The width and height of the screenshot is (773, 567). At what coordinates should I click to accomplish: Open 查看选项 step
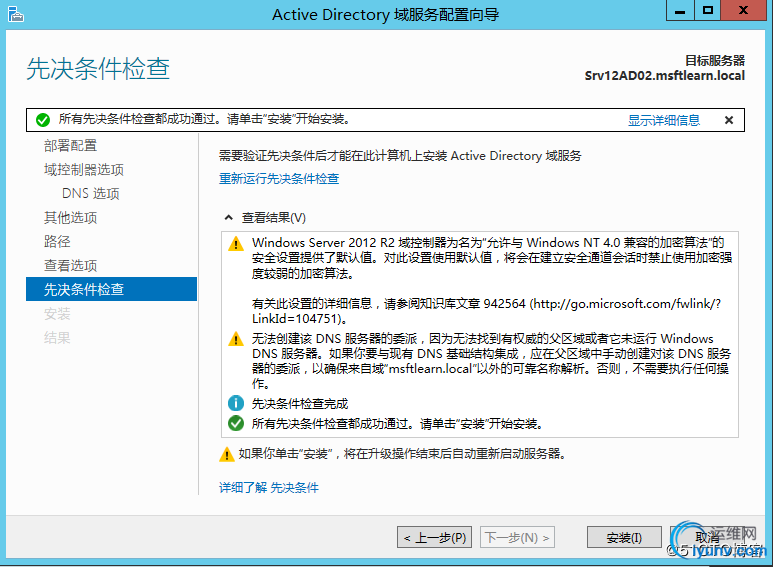(70, 265)
